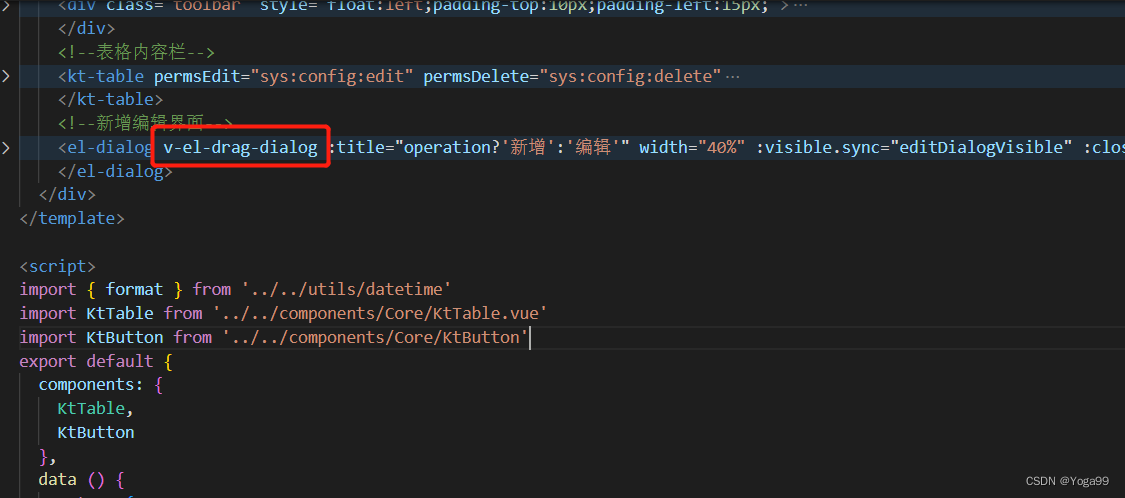Click the data () method name
1125x498 pixels.
coord(72,479)
